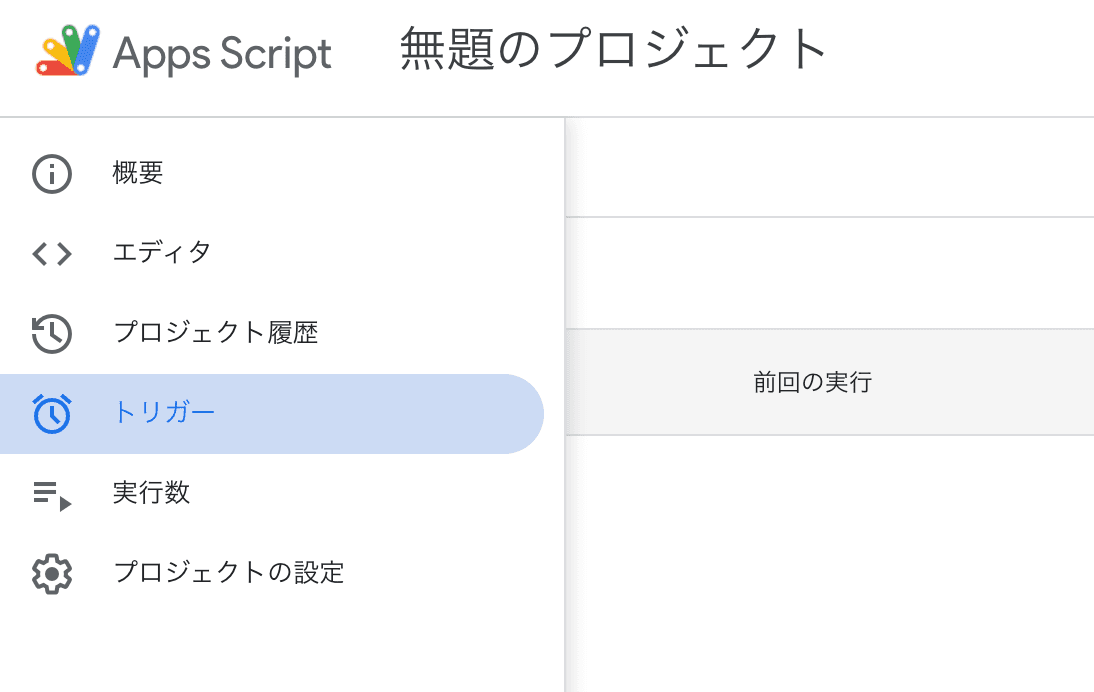Screen dimensions: 1094x692
Task: Open the Overview (概要) info icon
Action: click(x=52, y=174)
